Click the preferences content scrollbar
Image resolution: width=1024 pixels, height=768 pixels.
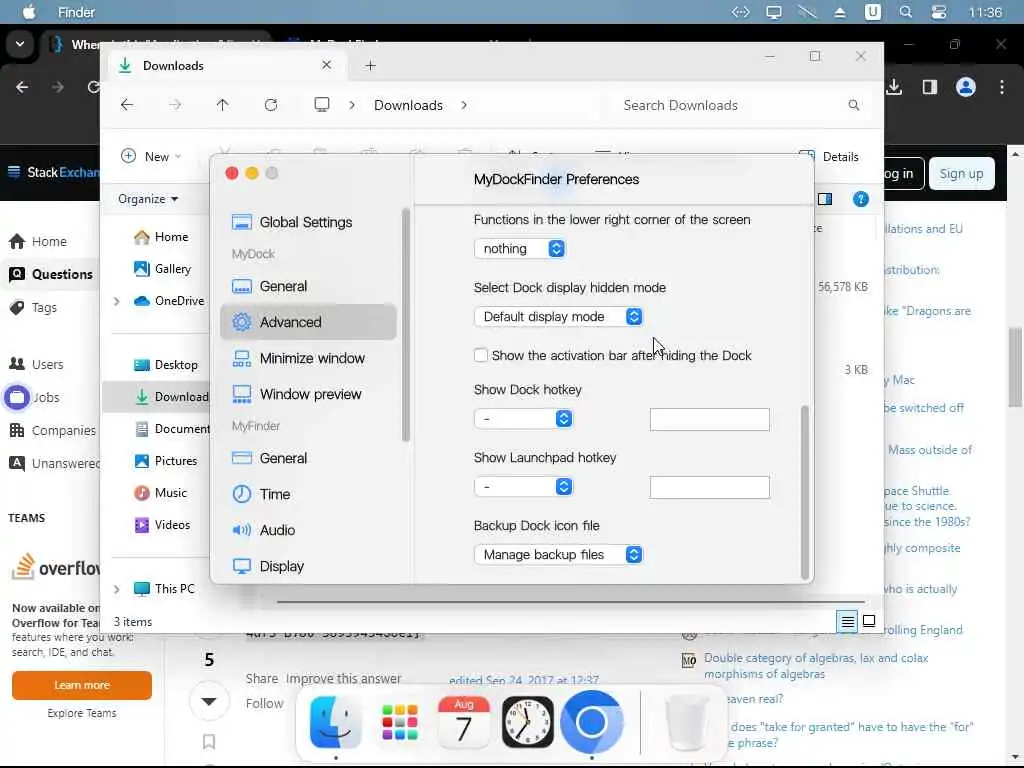click(x=805, y=492)
